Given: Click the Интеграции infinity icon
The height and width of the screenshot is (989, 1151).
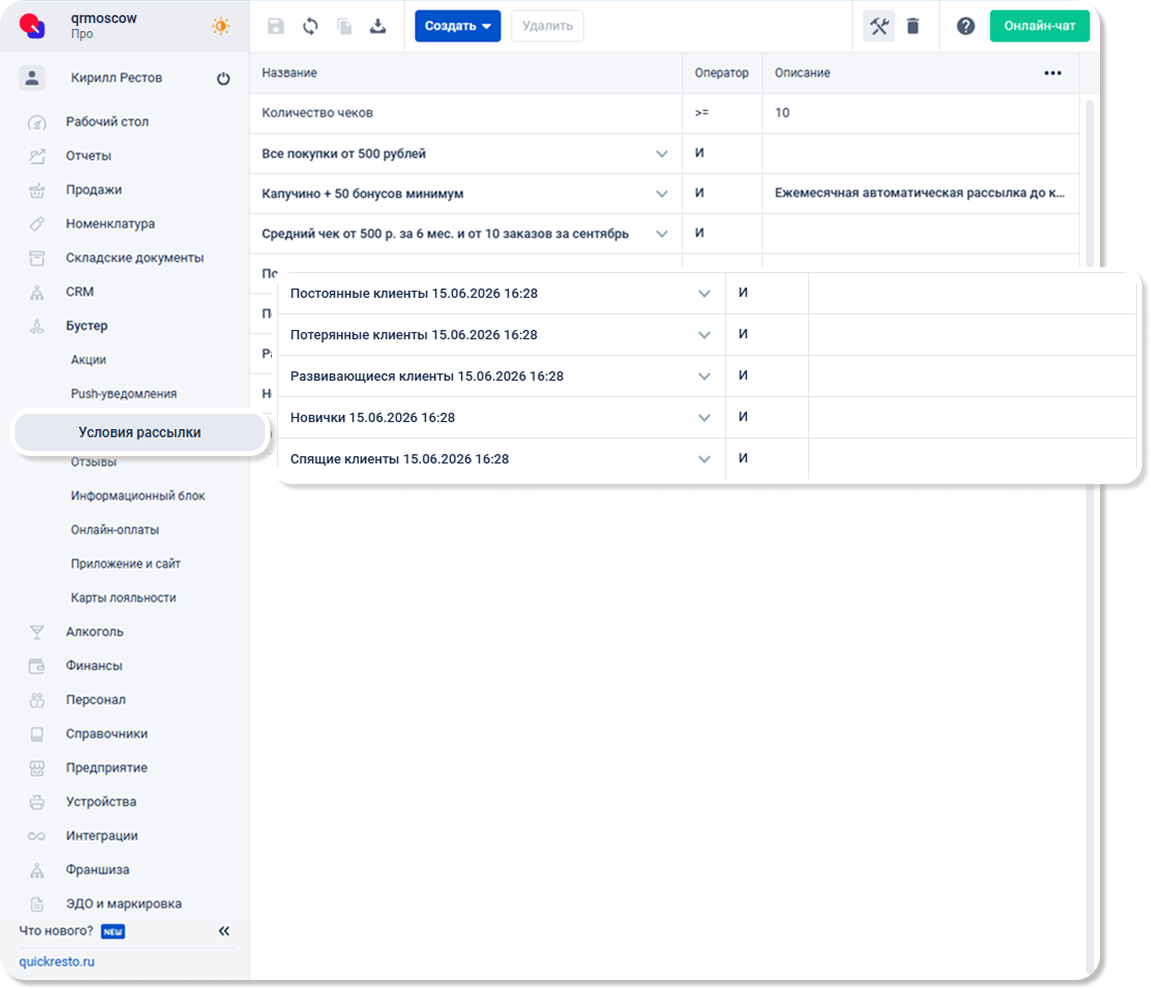Looking at the screenshot, I should pos(37,836).
